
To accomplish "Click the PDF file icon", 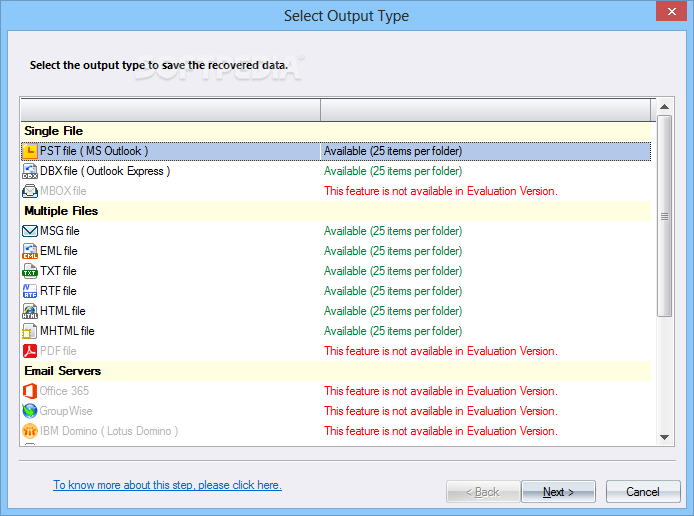I will [30, 351].
